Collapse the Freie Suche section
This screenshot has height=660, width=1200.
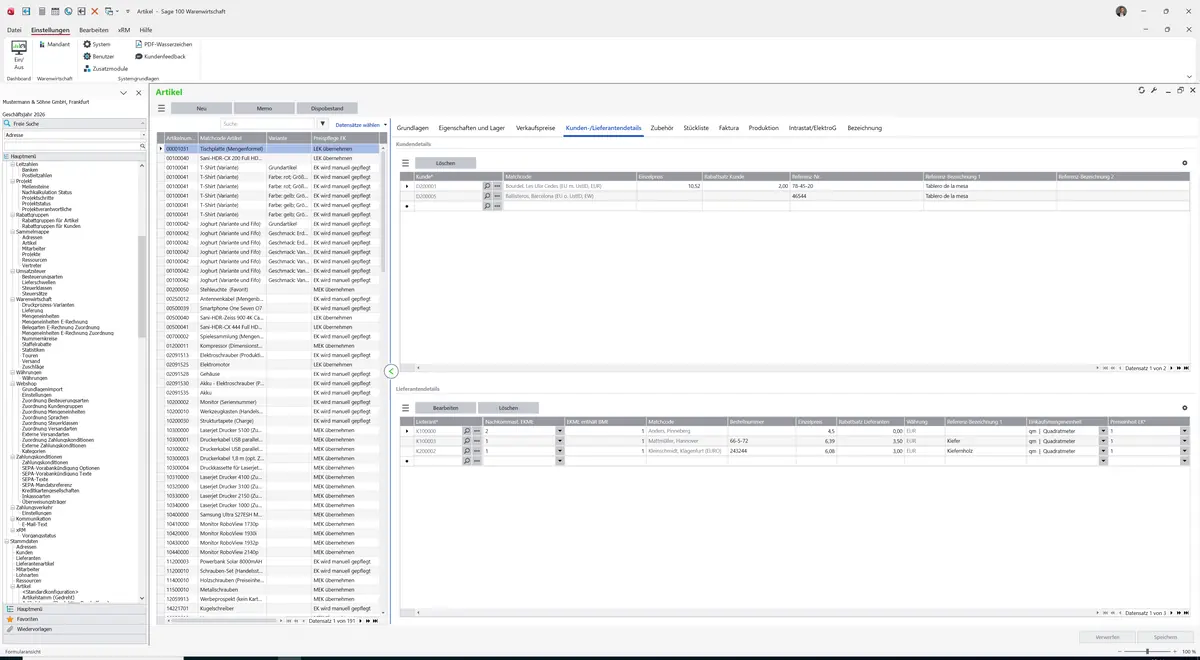click(x=143, y=123)
